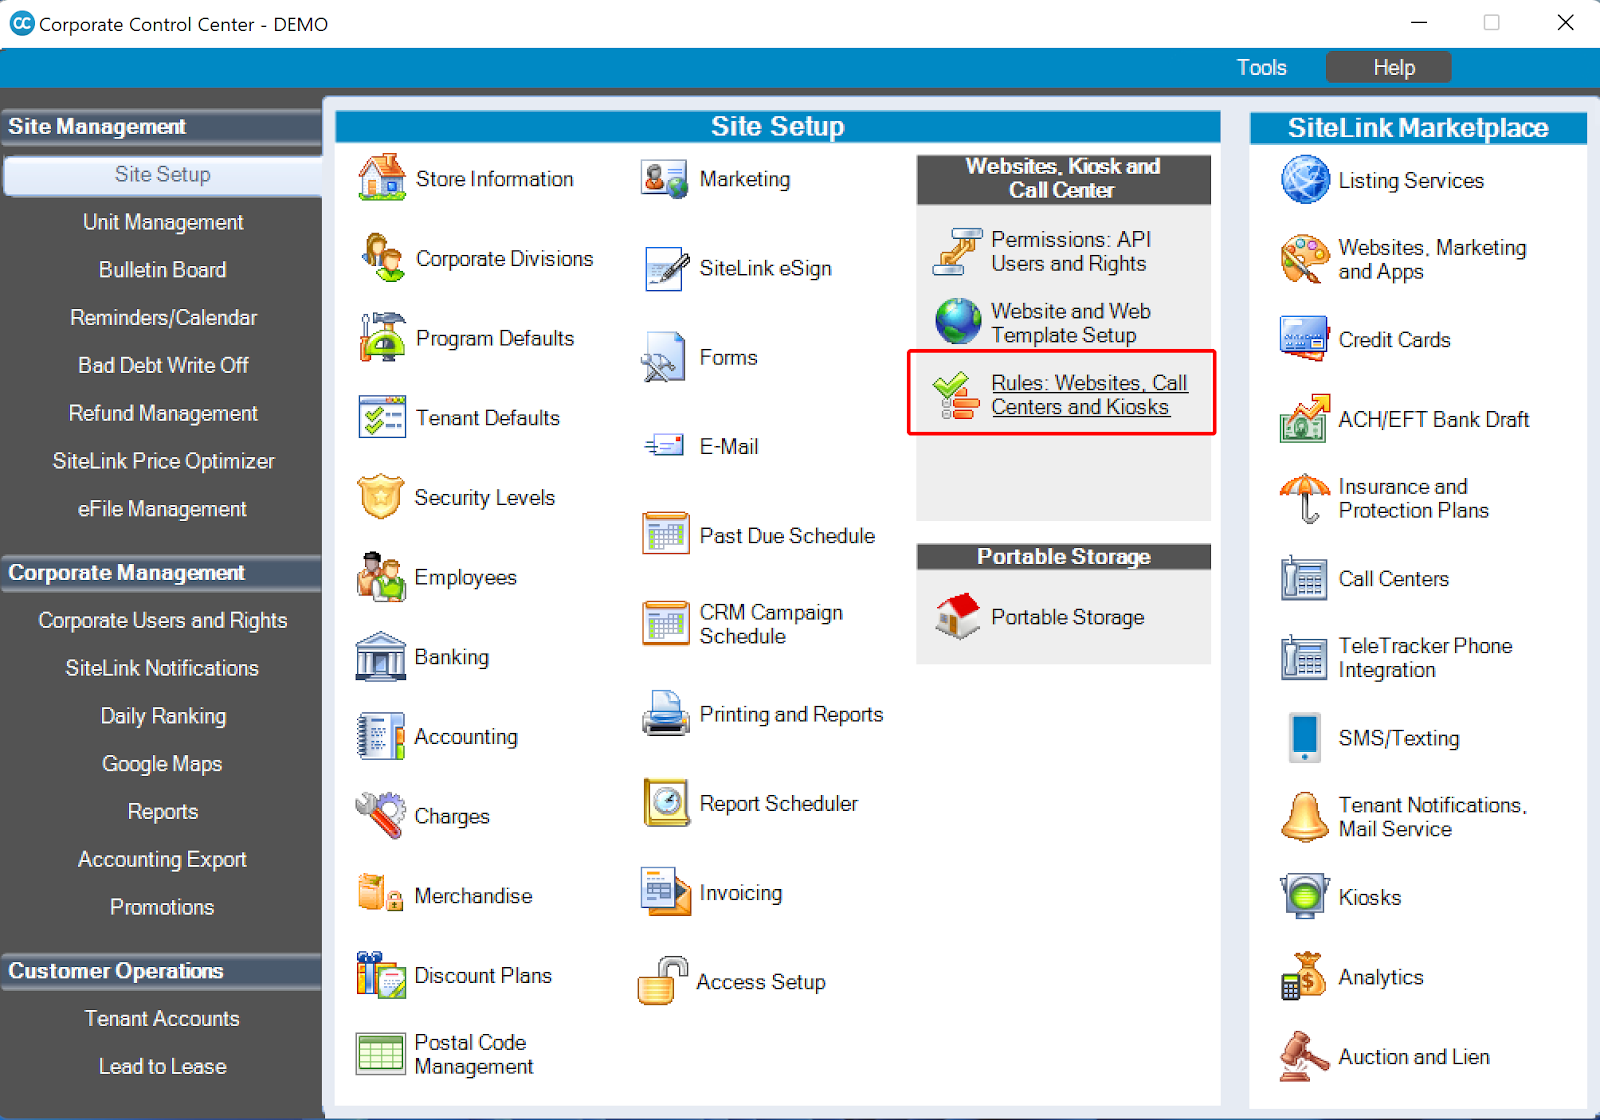Screen dimensions: 1600x1120
Task: Go to Refund Management
Action: click(x=162, y=414)
